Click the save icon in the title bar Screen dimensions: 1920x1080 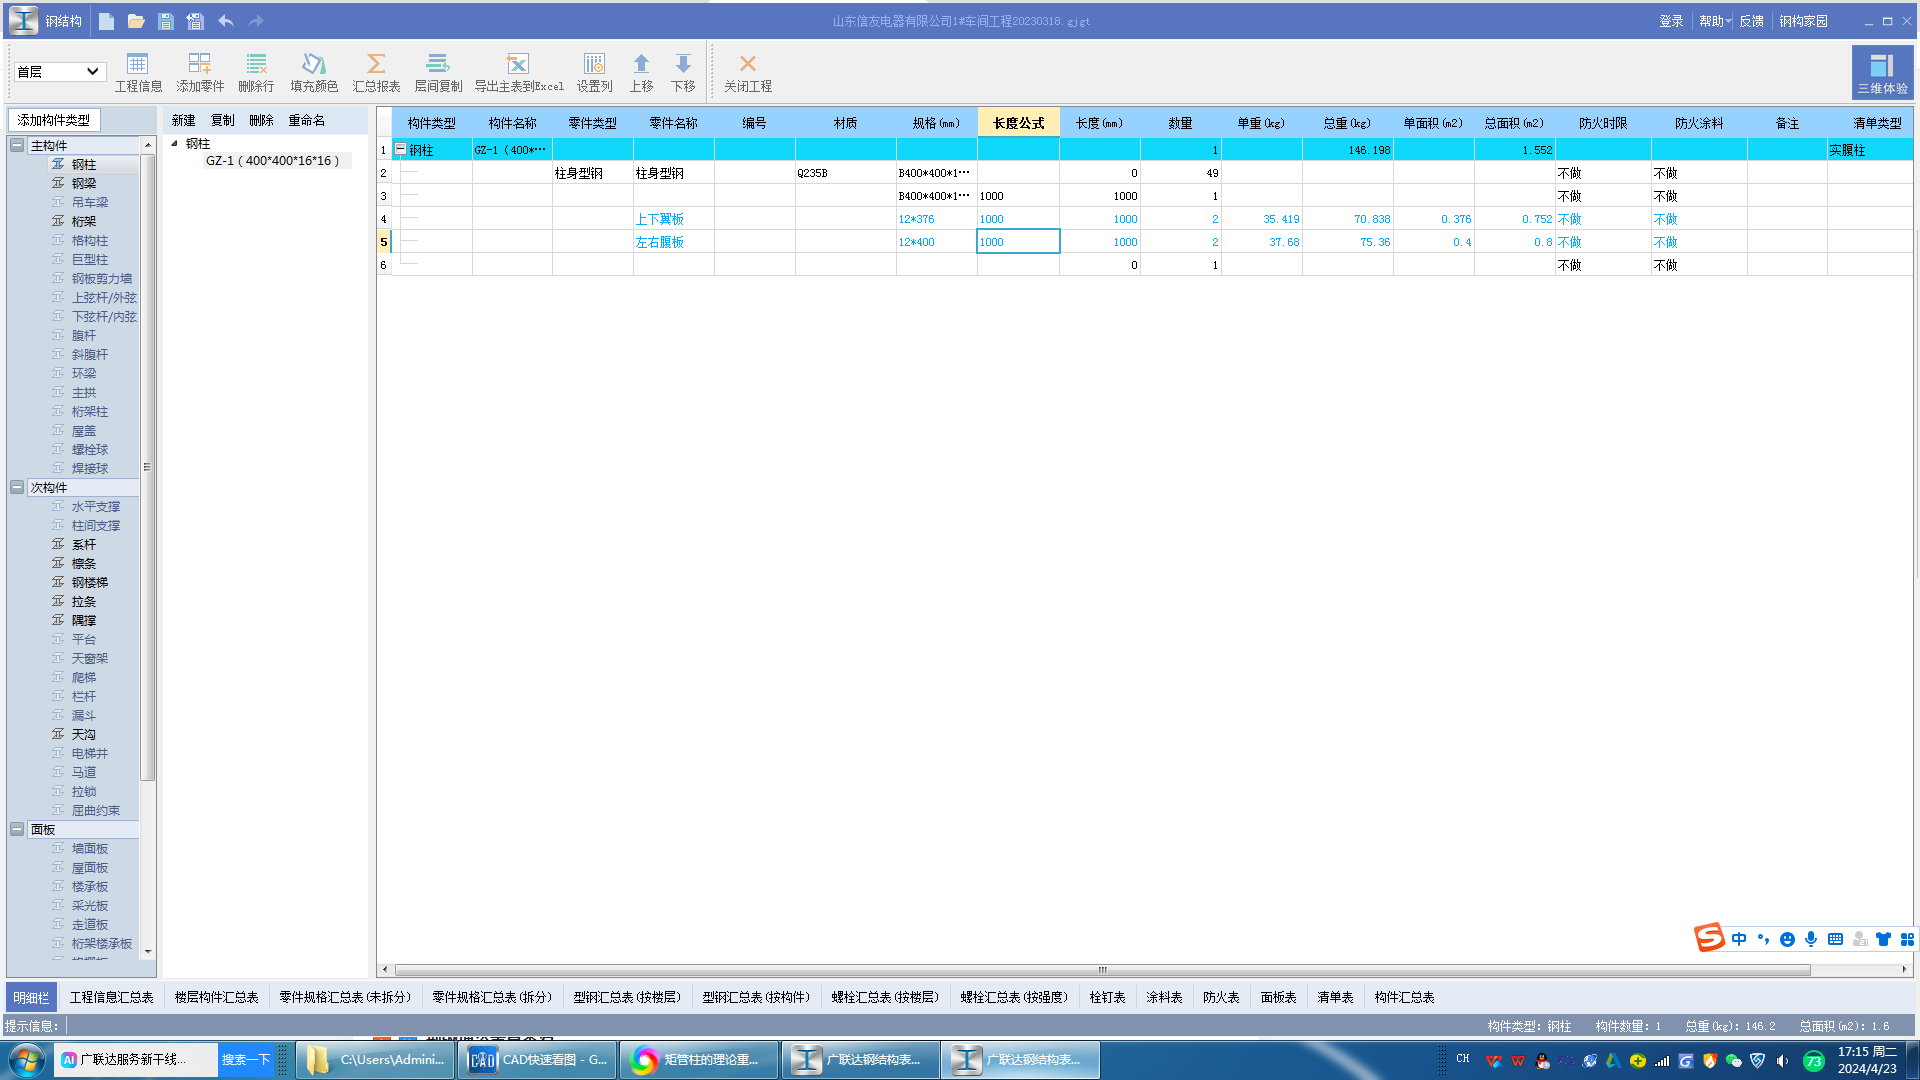pyautogui.click(x=166, y=21)
